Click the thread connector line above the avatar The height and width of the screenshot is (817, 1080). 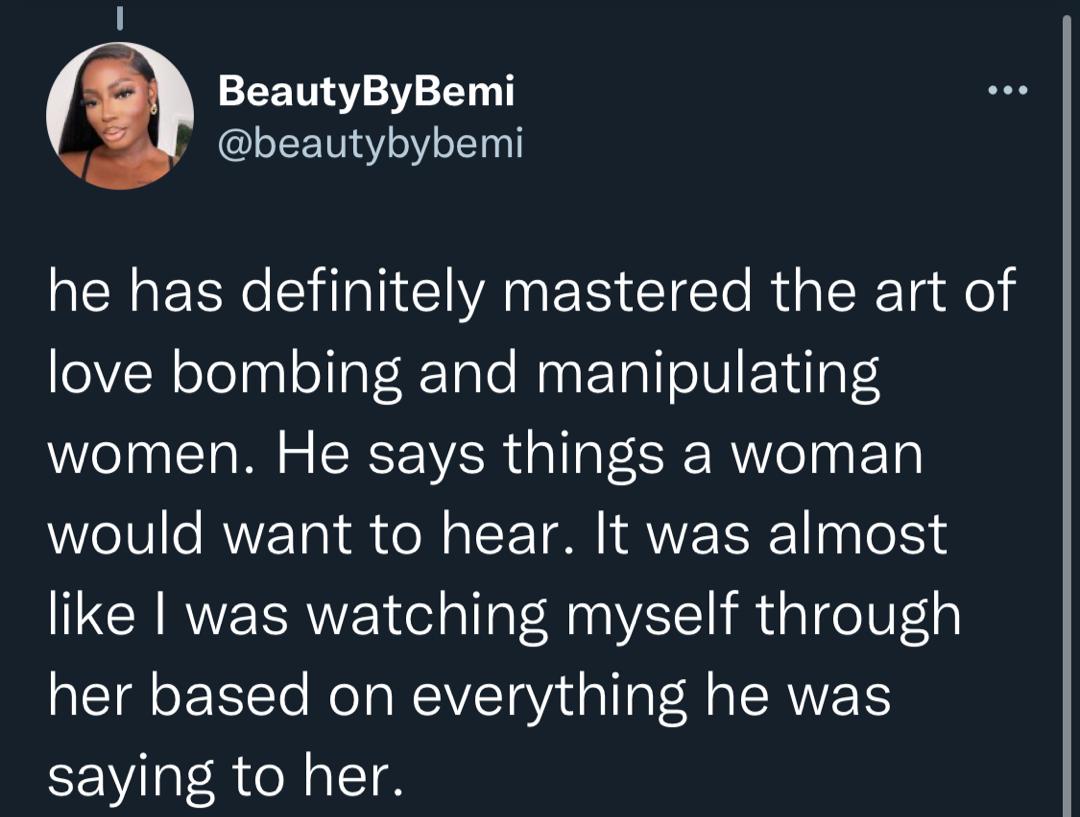[119, 17]
